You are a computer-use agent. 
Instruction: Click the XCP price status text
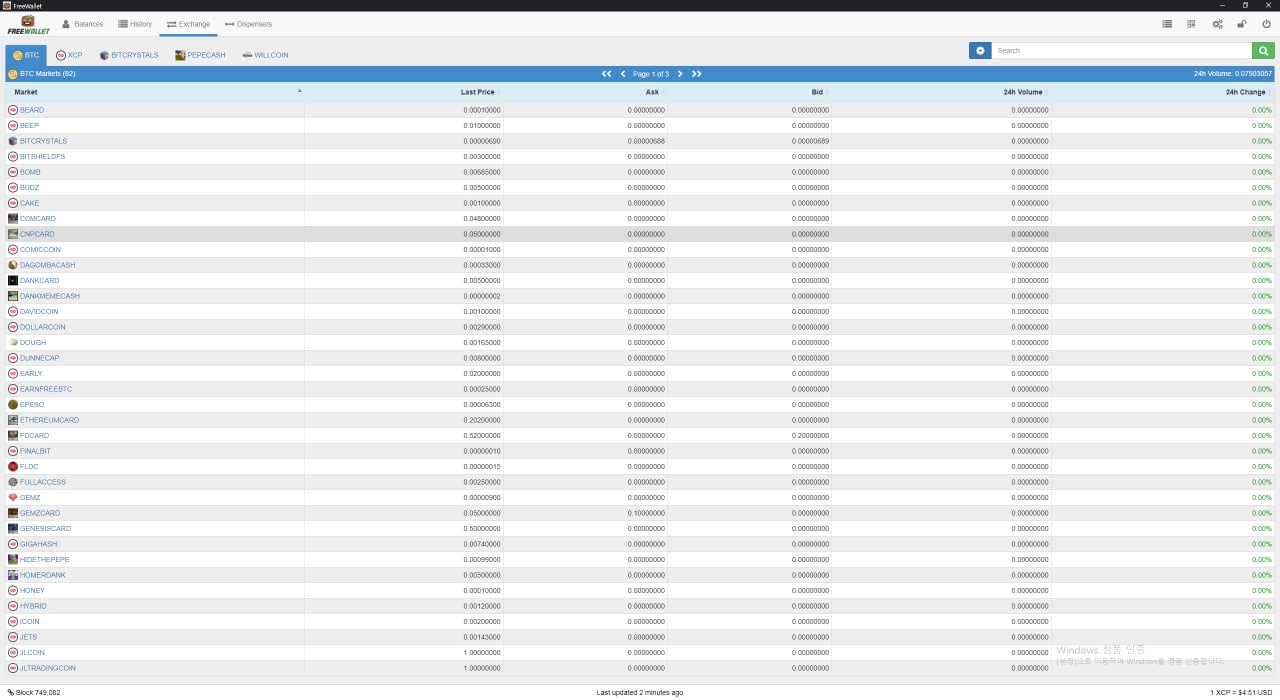click(1241, 692)
